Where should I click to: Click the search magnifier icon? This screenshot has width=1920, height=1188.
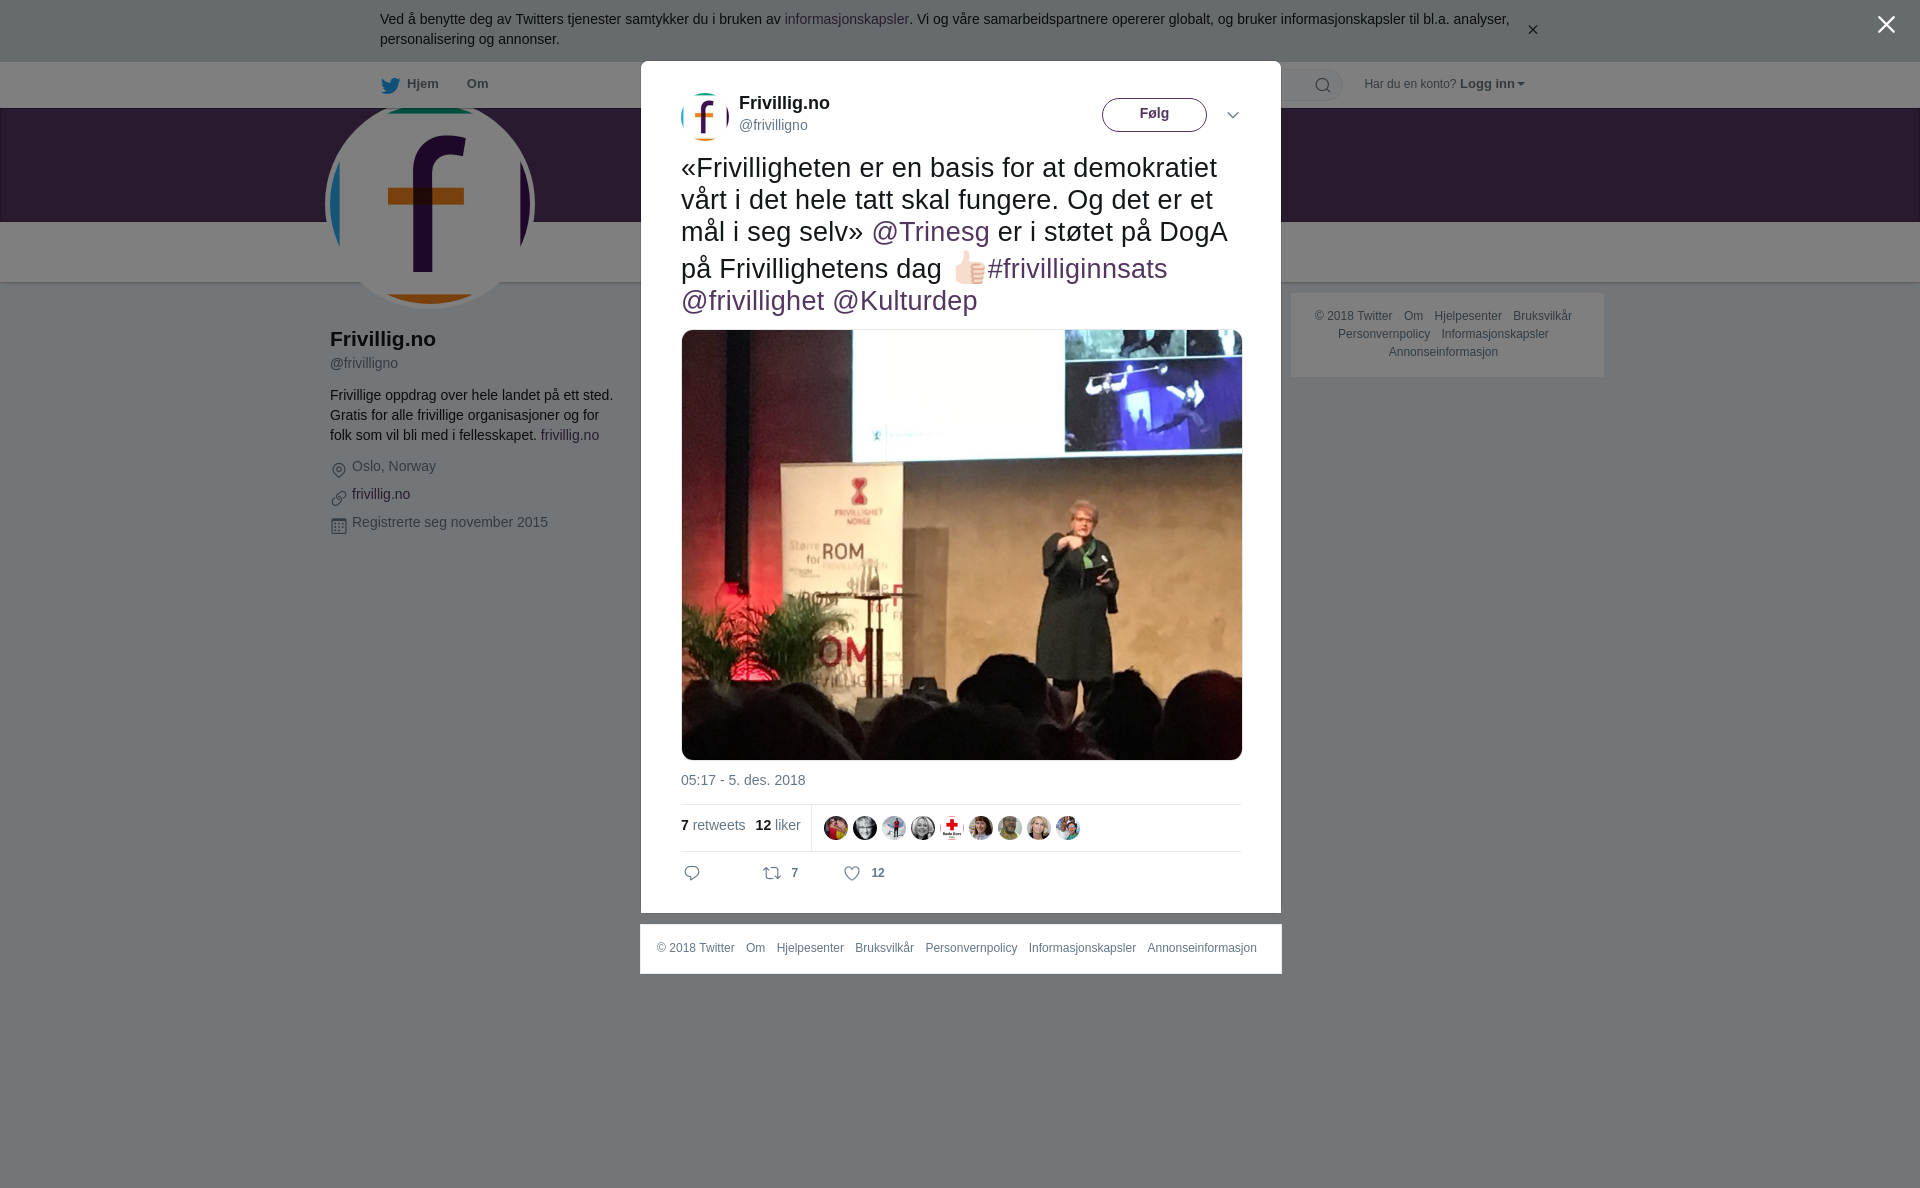(1323, 85)
